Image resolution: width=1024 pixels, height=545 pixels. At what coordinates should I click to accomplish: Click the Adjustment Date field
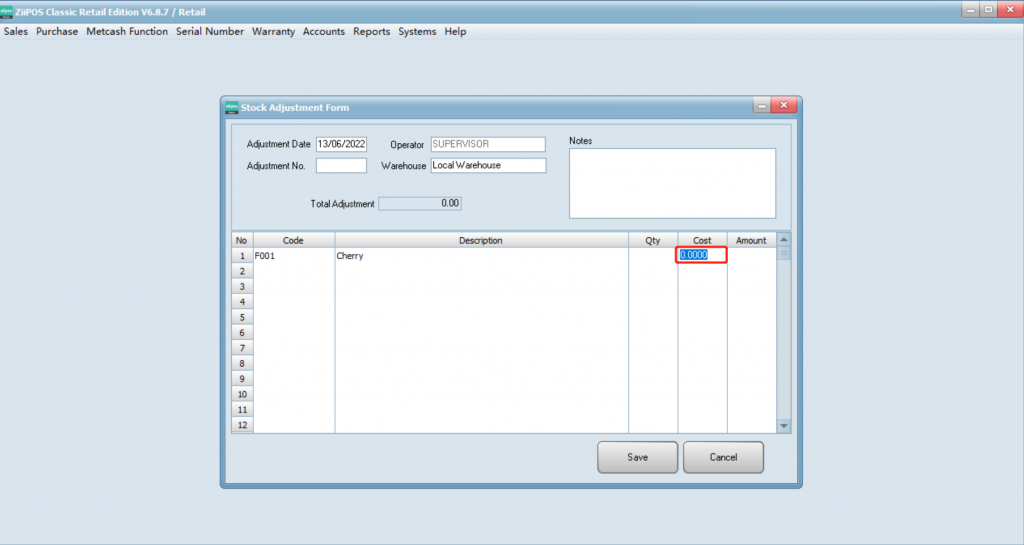(341, 144)
